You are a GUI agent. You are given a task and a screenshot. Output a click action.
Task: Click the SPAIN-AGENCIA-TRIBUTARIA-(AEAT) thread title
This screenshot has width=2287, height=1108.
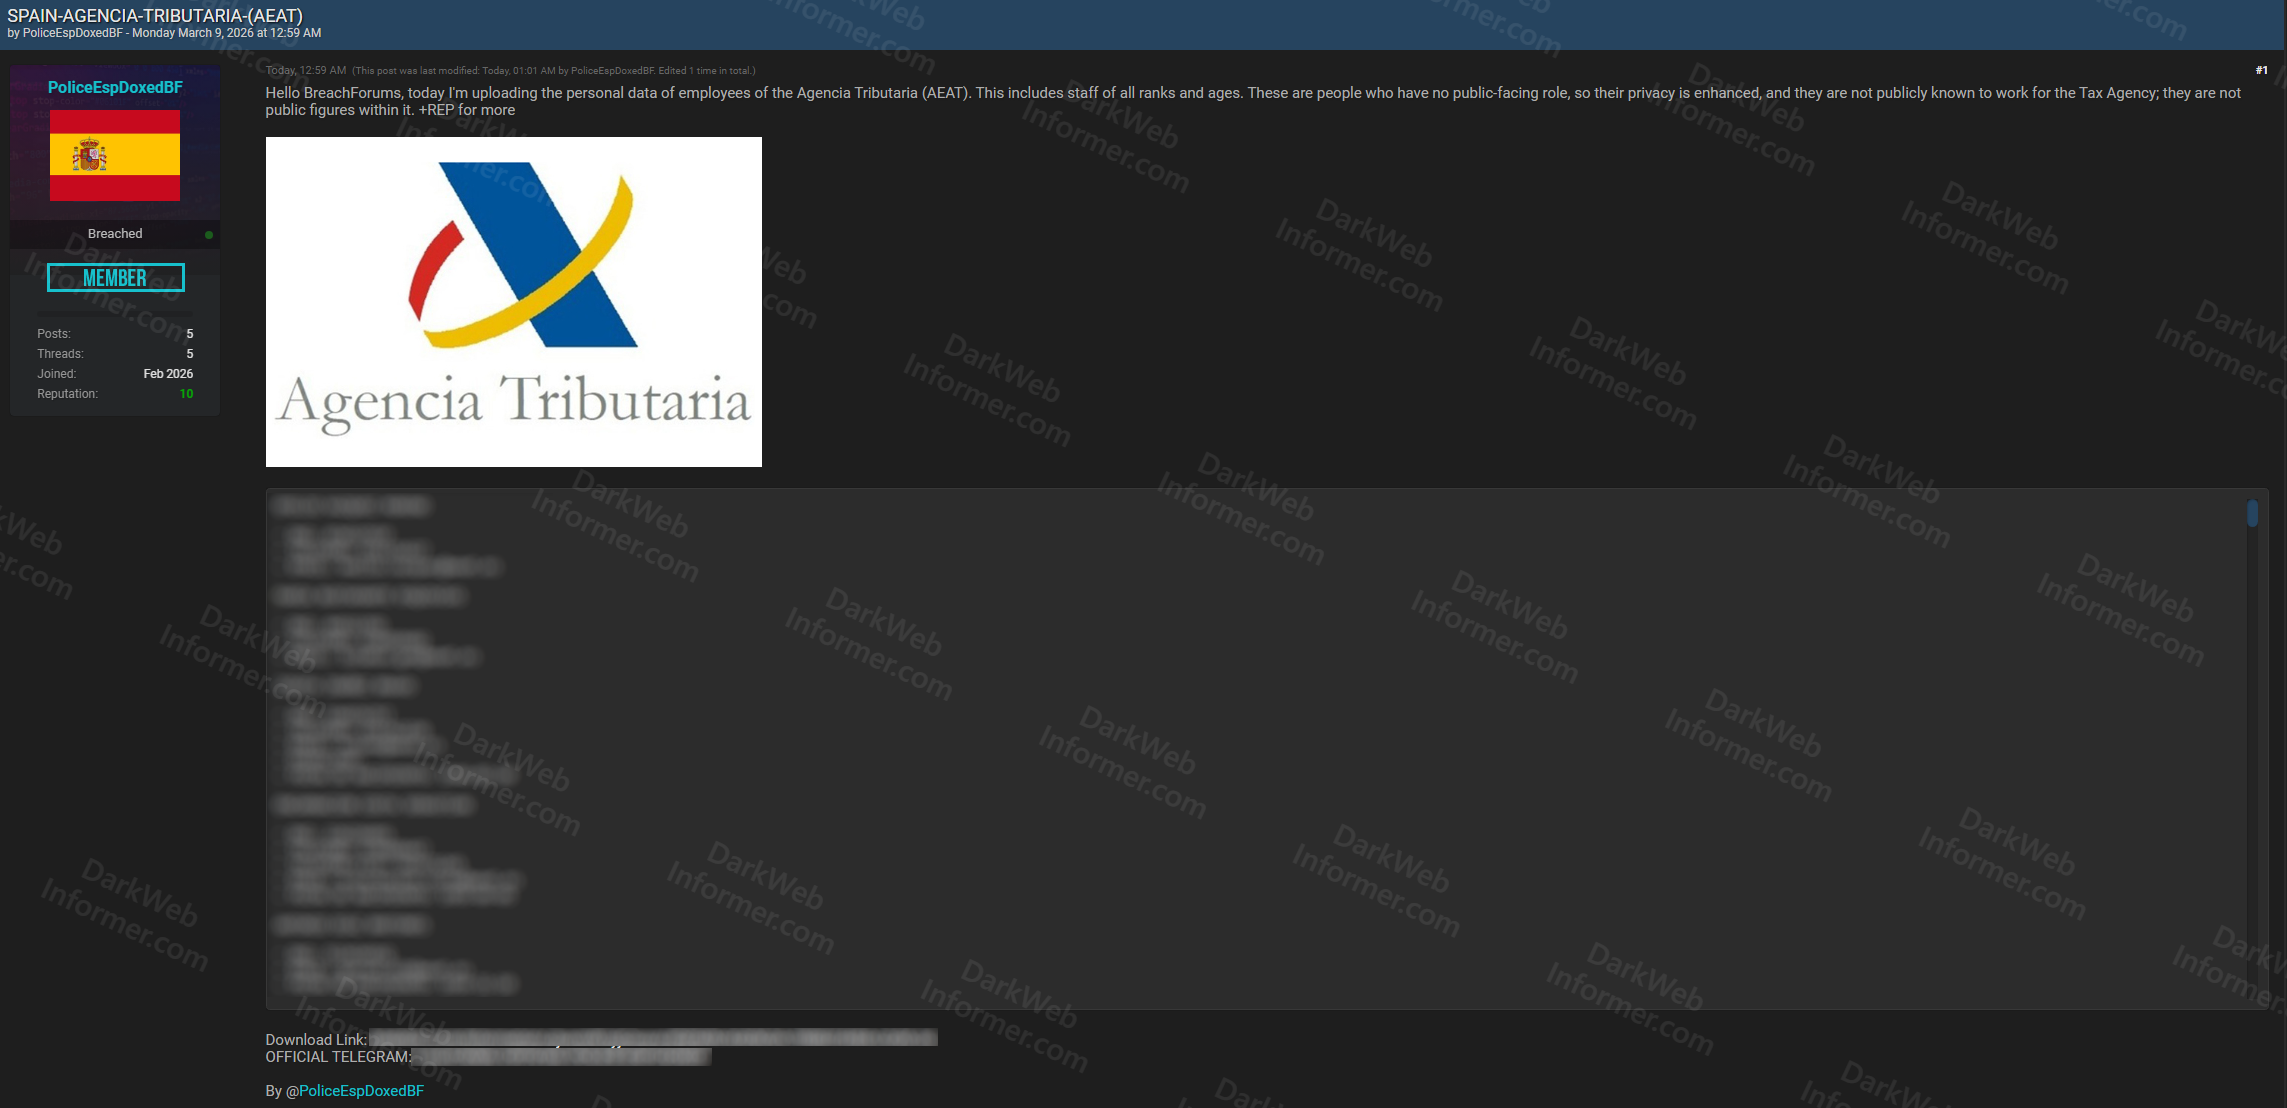(x=155, y=15)
